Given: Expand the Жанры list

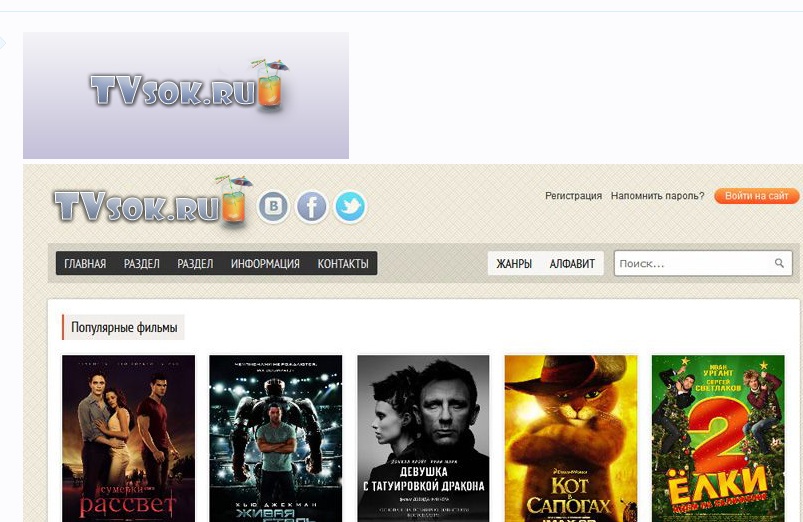Looking at the screenshot, I should coord(514,263).
